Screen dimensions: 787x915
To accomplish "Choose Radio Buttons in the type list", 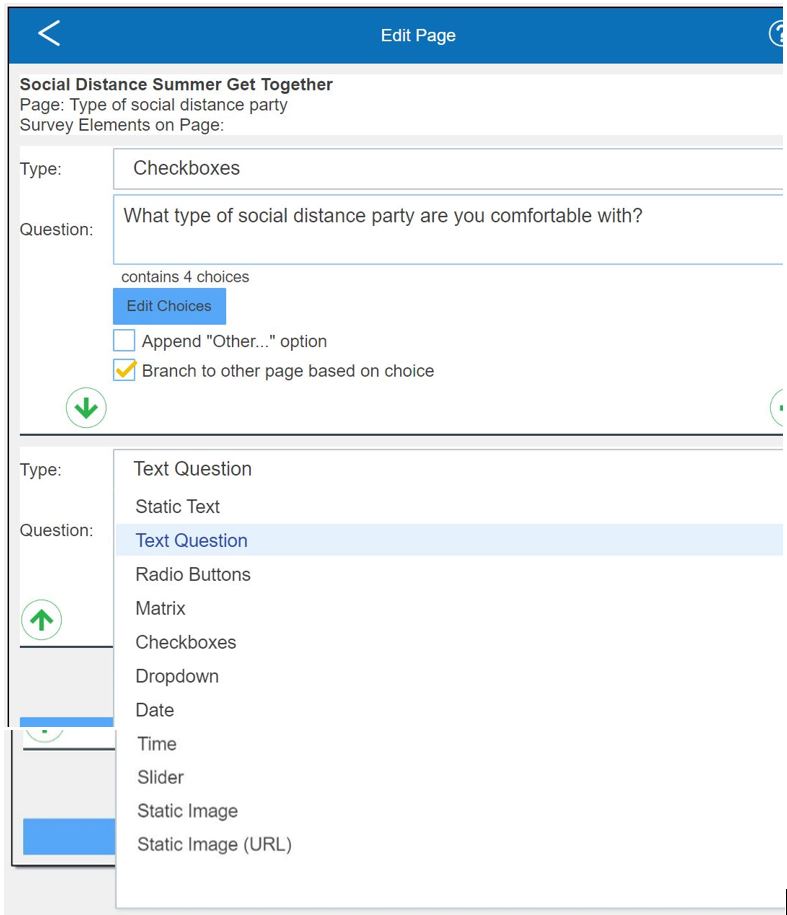I will coord(193,575).
